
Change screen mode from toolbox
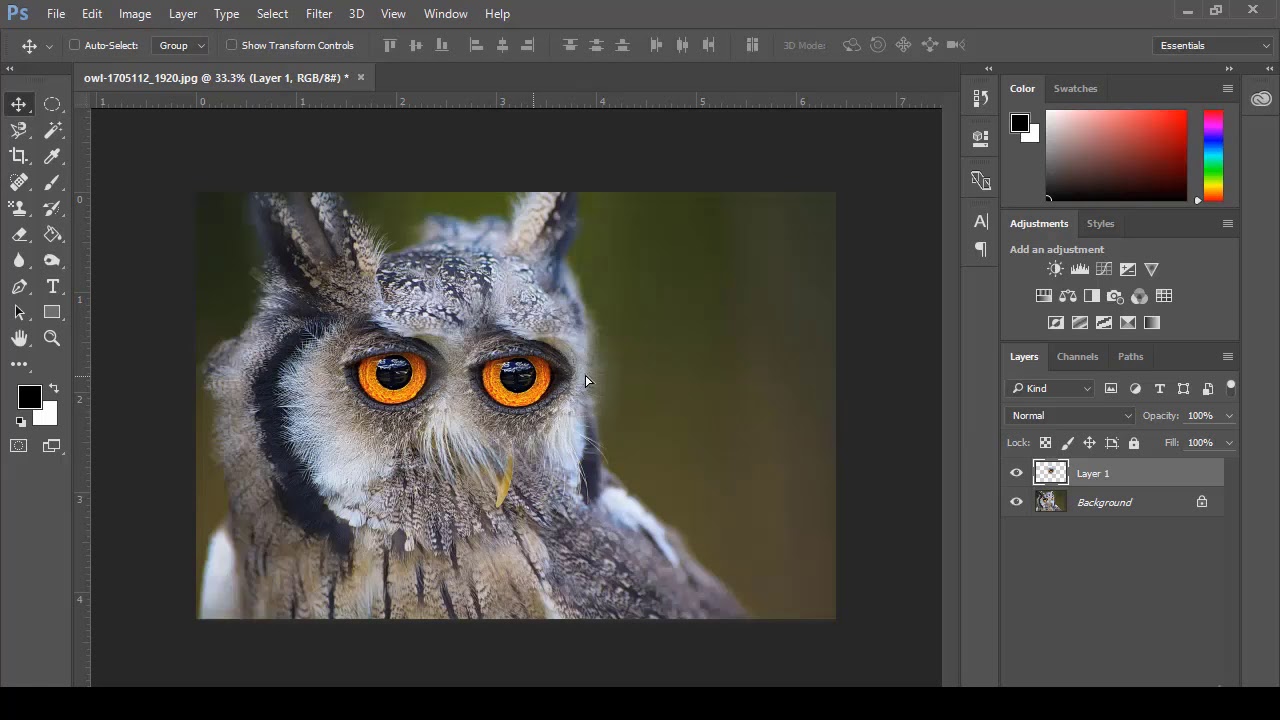[52, 446]
